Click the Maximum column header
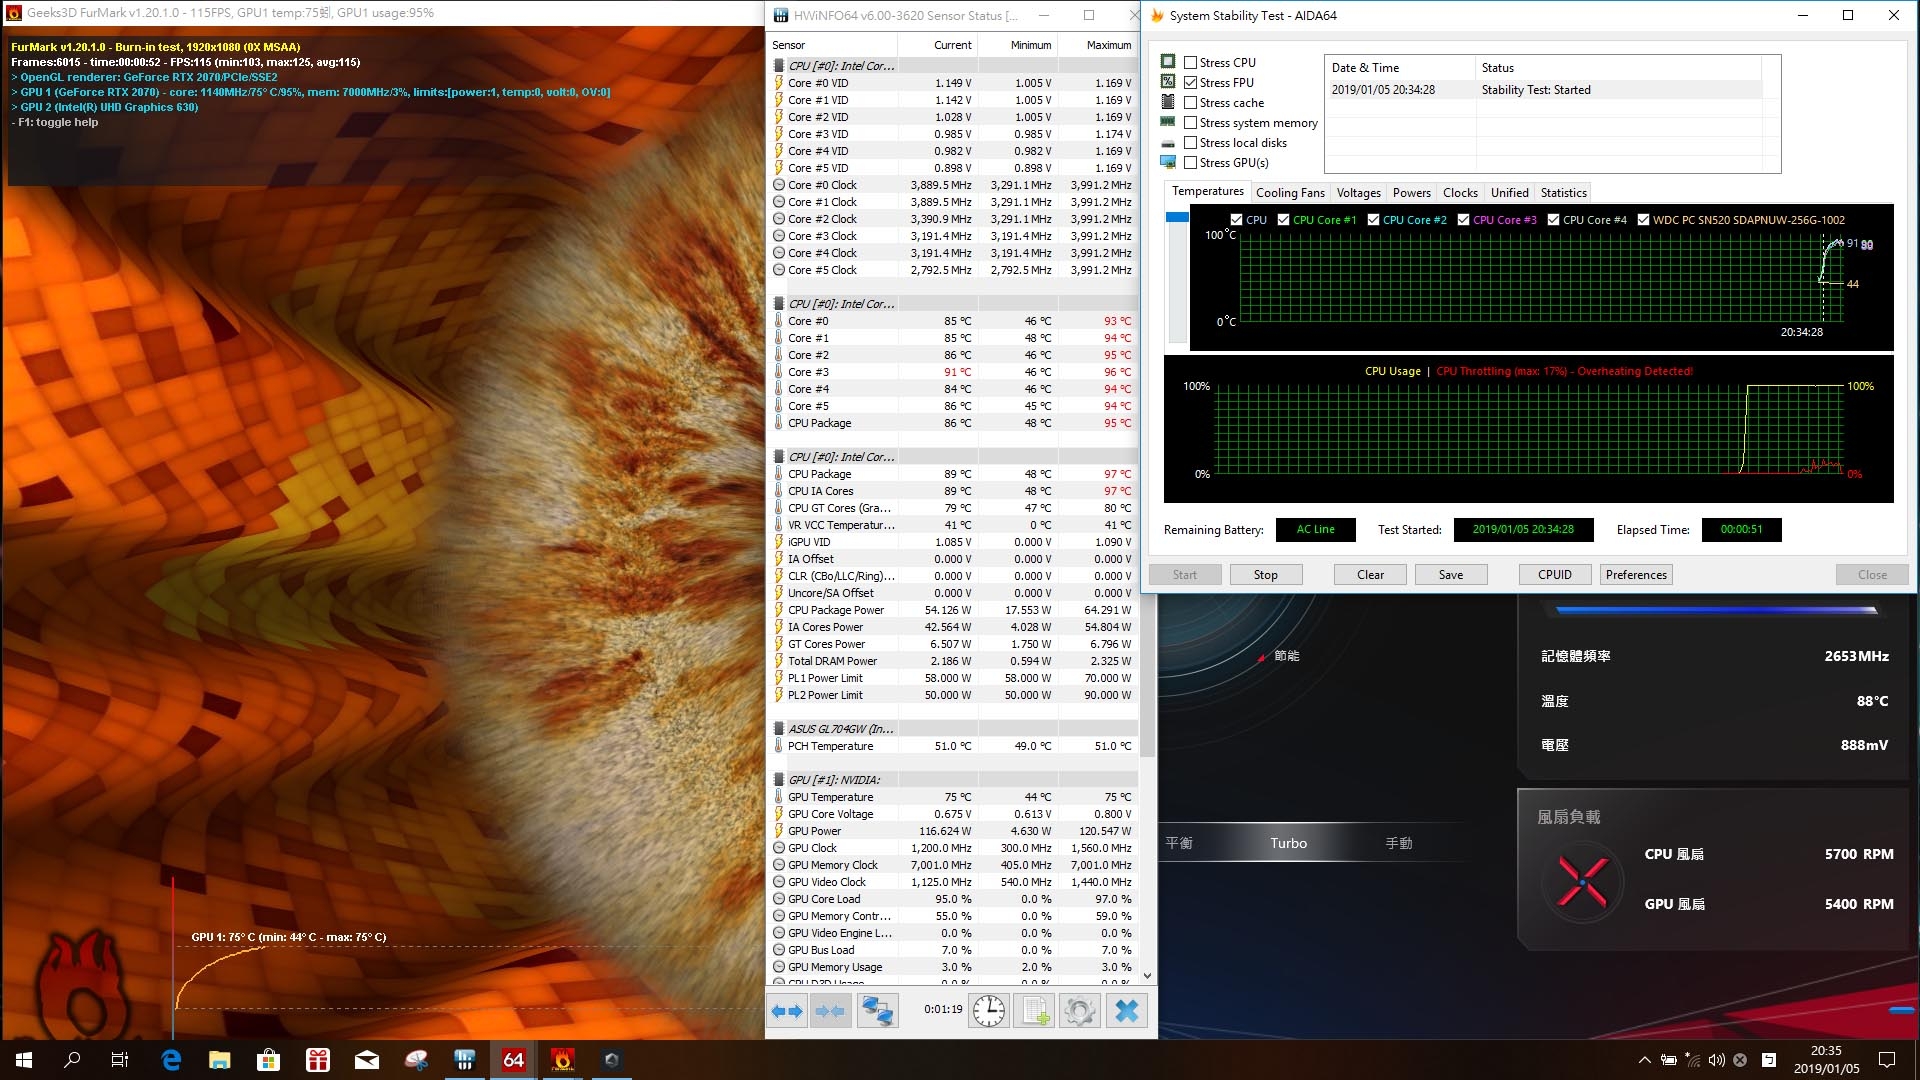The image size is (1920, 1080). [1108, 45]
